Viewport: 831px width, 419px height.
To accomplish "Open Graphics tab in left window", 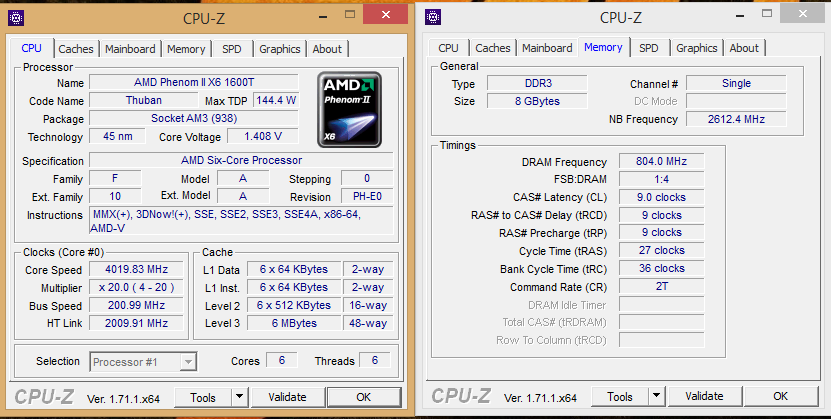I will (280, 49).
